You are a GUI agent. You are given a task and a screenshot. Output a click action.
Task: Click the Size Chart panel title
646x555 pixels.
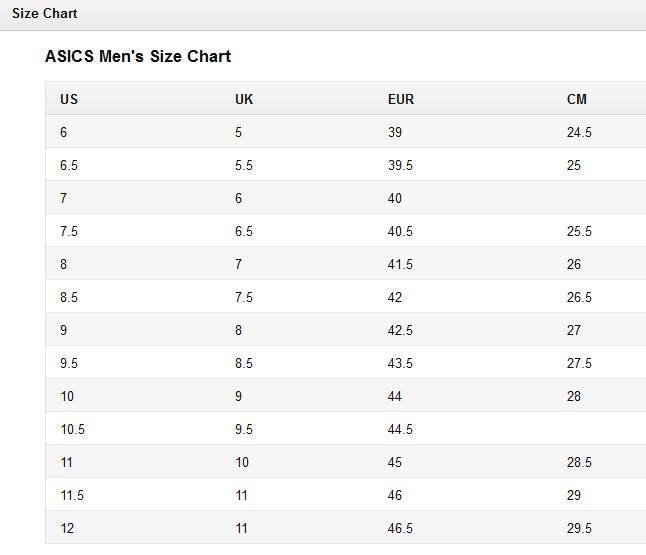click(x=45, y=14)
